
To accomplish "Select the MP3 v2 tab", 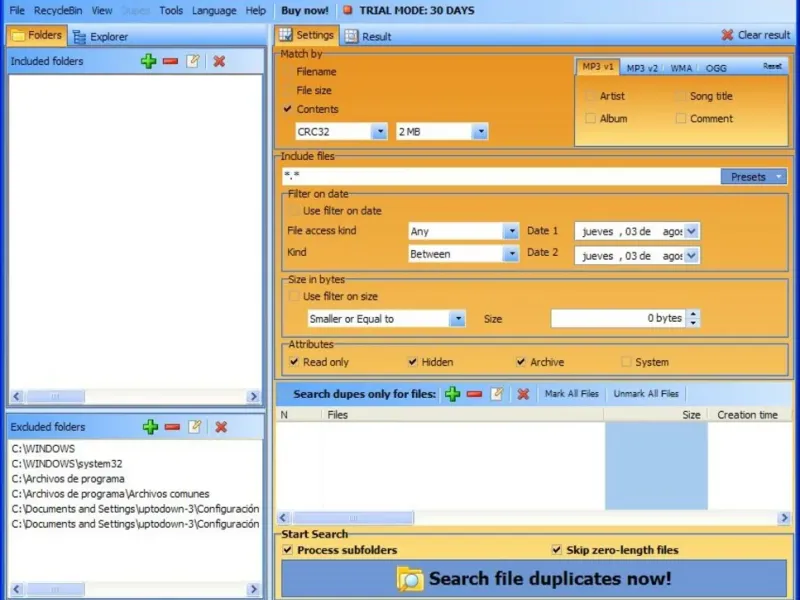I will (642, 68).
